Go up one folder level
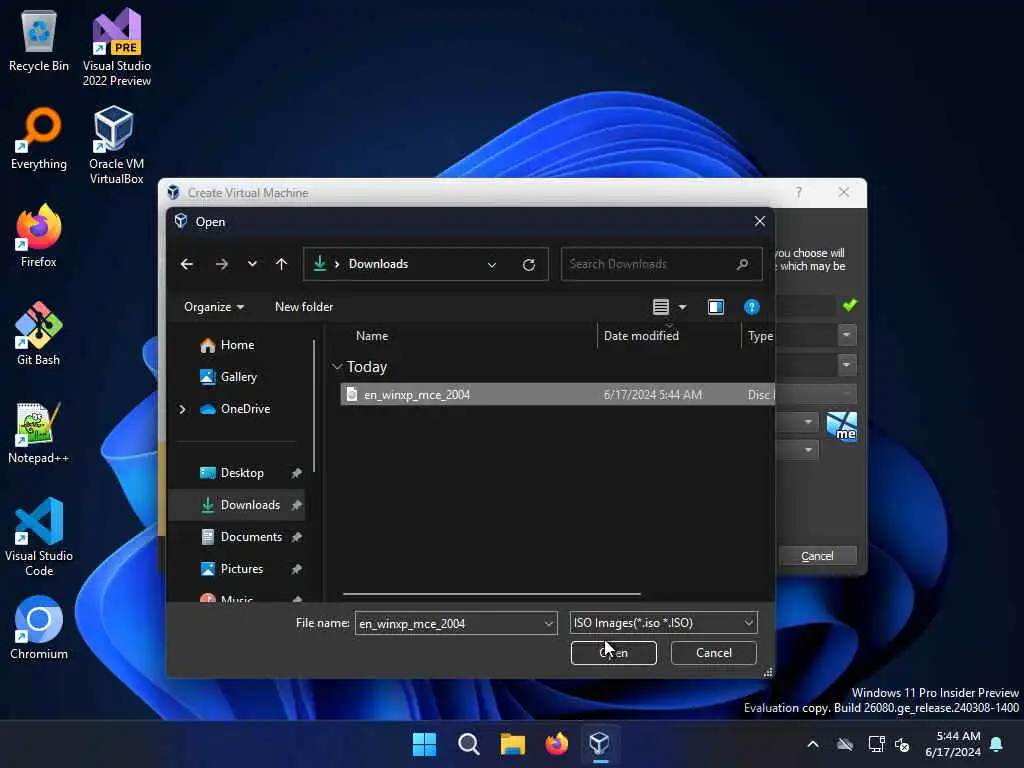This screenshot has height=768, width=1024. 281,264
